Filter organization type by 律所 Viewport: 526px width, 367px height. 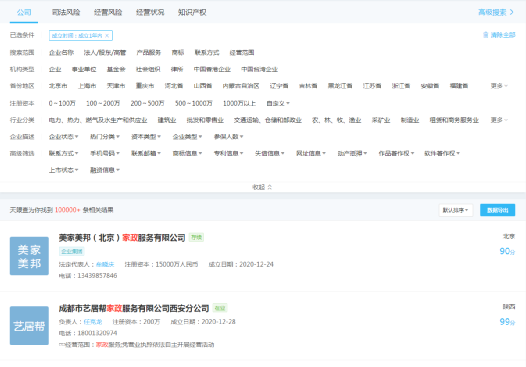(177, 69)
